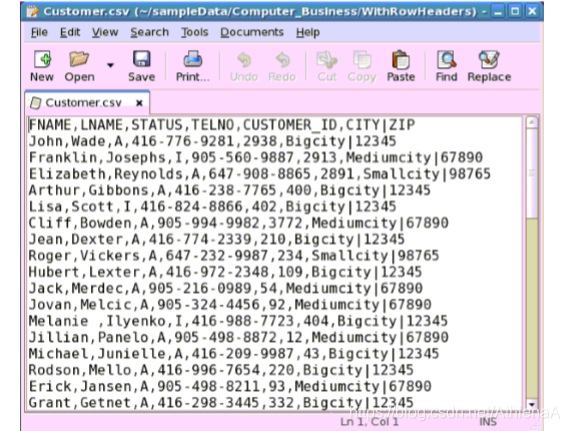The width and height of the screenshot is (570, 431).
Task: Click the line for Grant Getnet
Action: pyautogui.click(x=221, y=403)
